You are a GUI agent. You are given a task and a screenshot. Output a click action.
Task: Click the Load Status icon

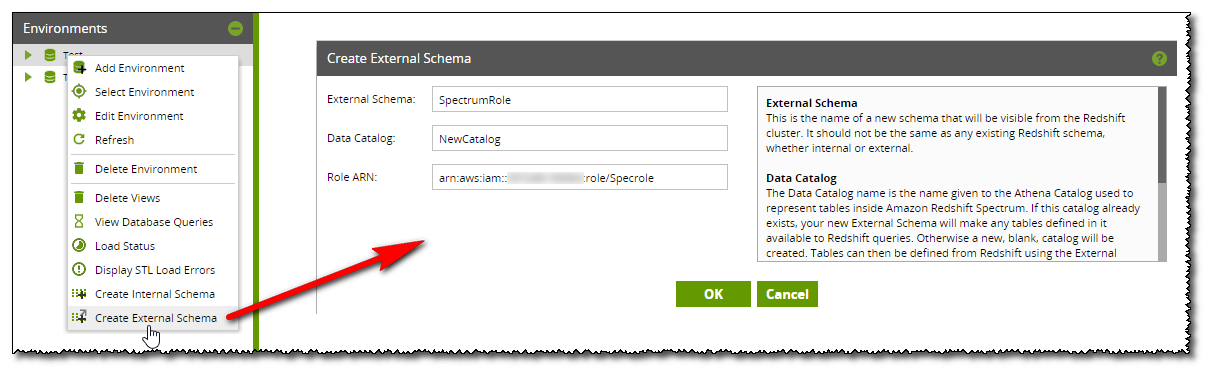point(79,246)
